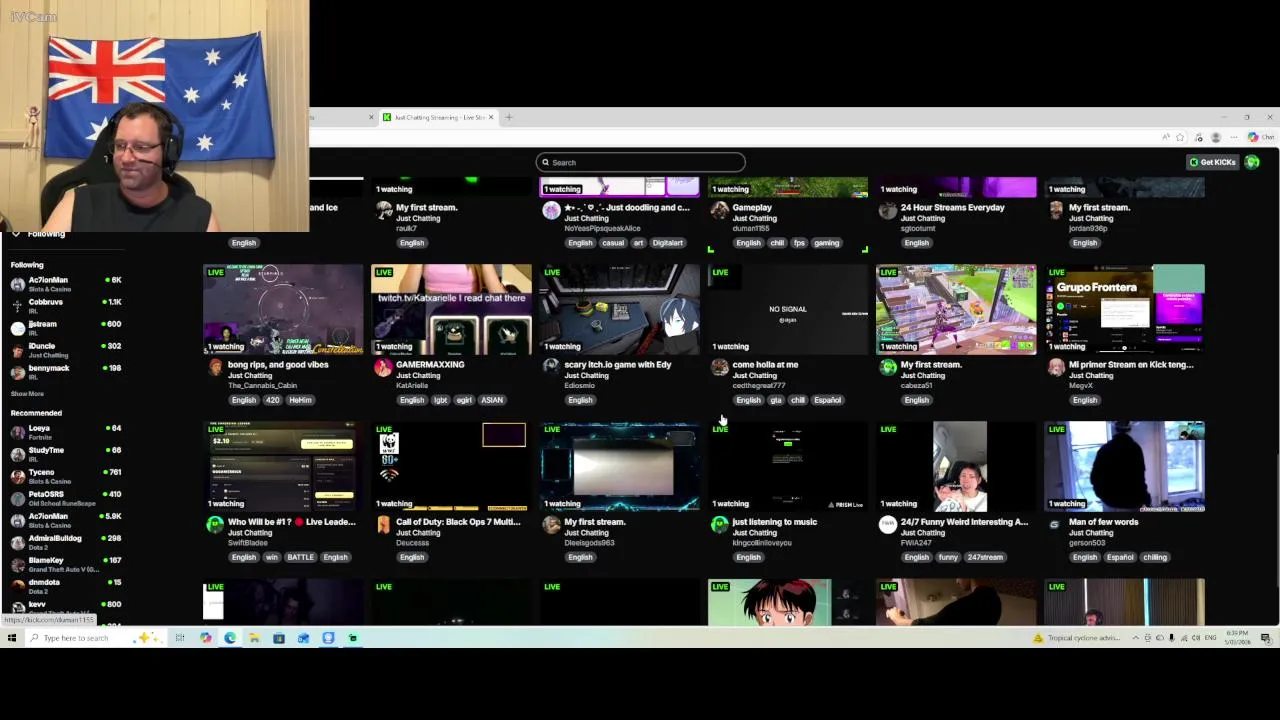Click Ediosmio streamer avatar
The height and width of the screenshot is (720, 1280).
(551, 368)
